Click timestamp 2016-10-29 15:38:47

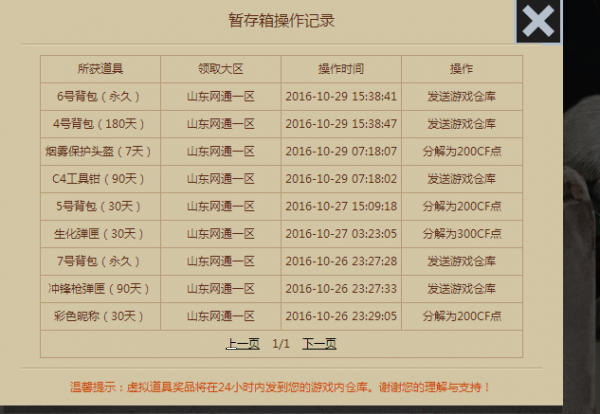[x=341, y=124]
